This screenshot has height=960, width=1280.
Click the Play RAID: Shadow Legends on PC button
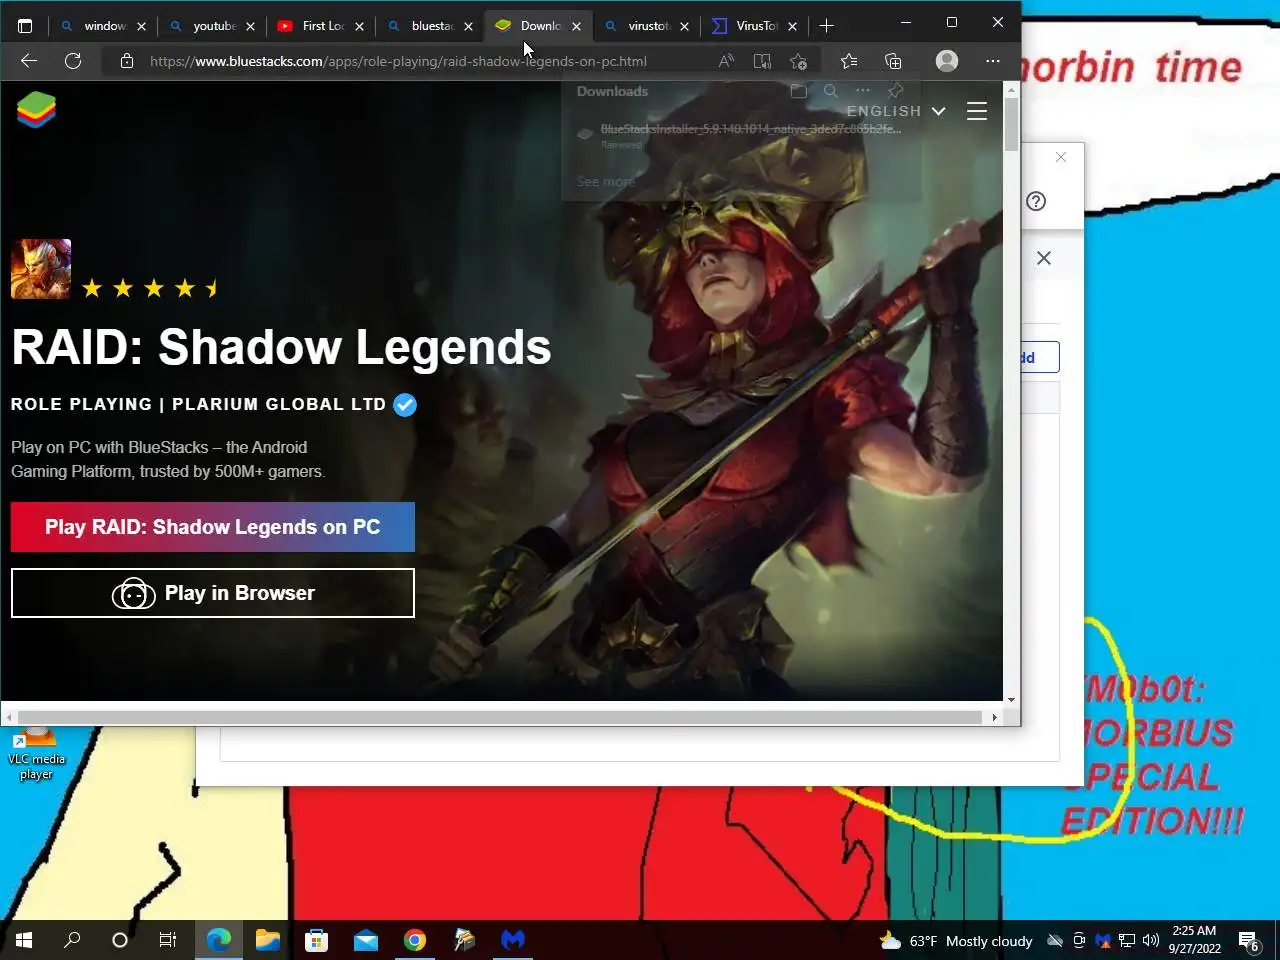coord(213,527)
